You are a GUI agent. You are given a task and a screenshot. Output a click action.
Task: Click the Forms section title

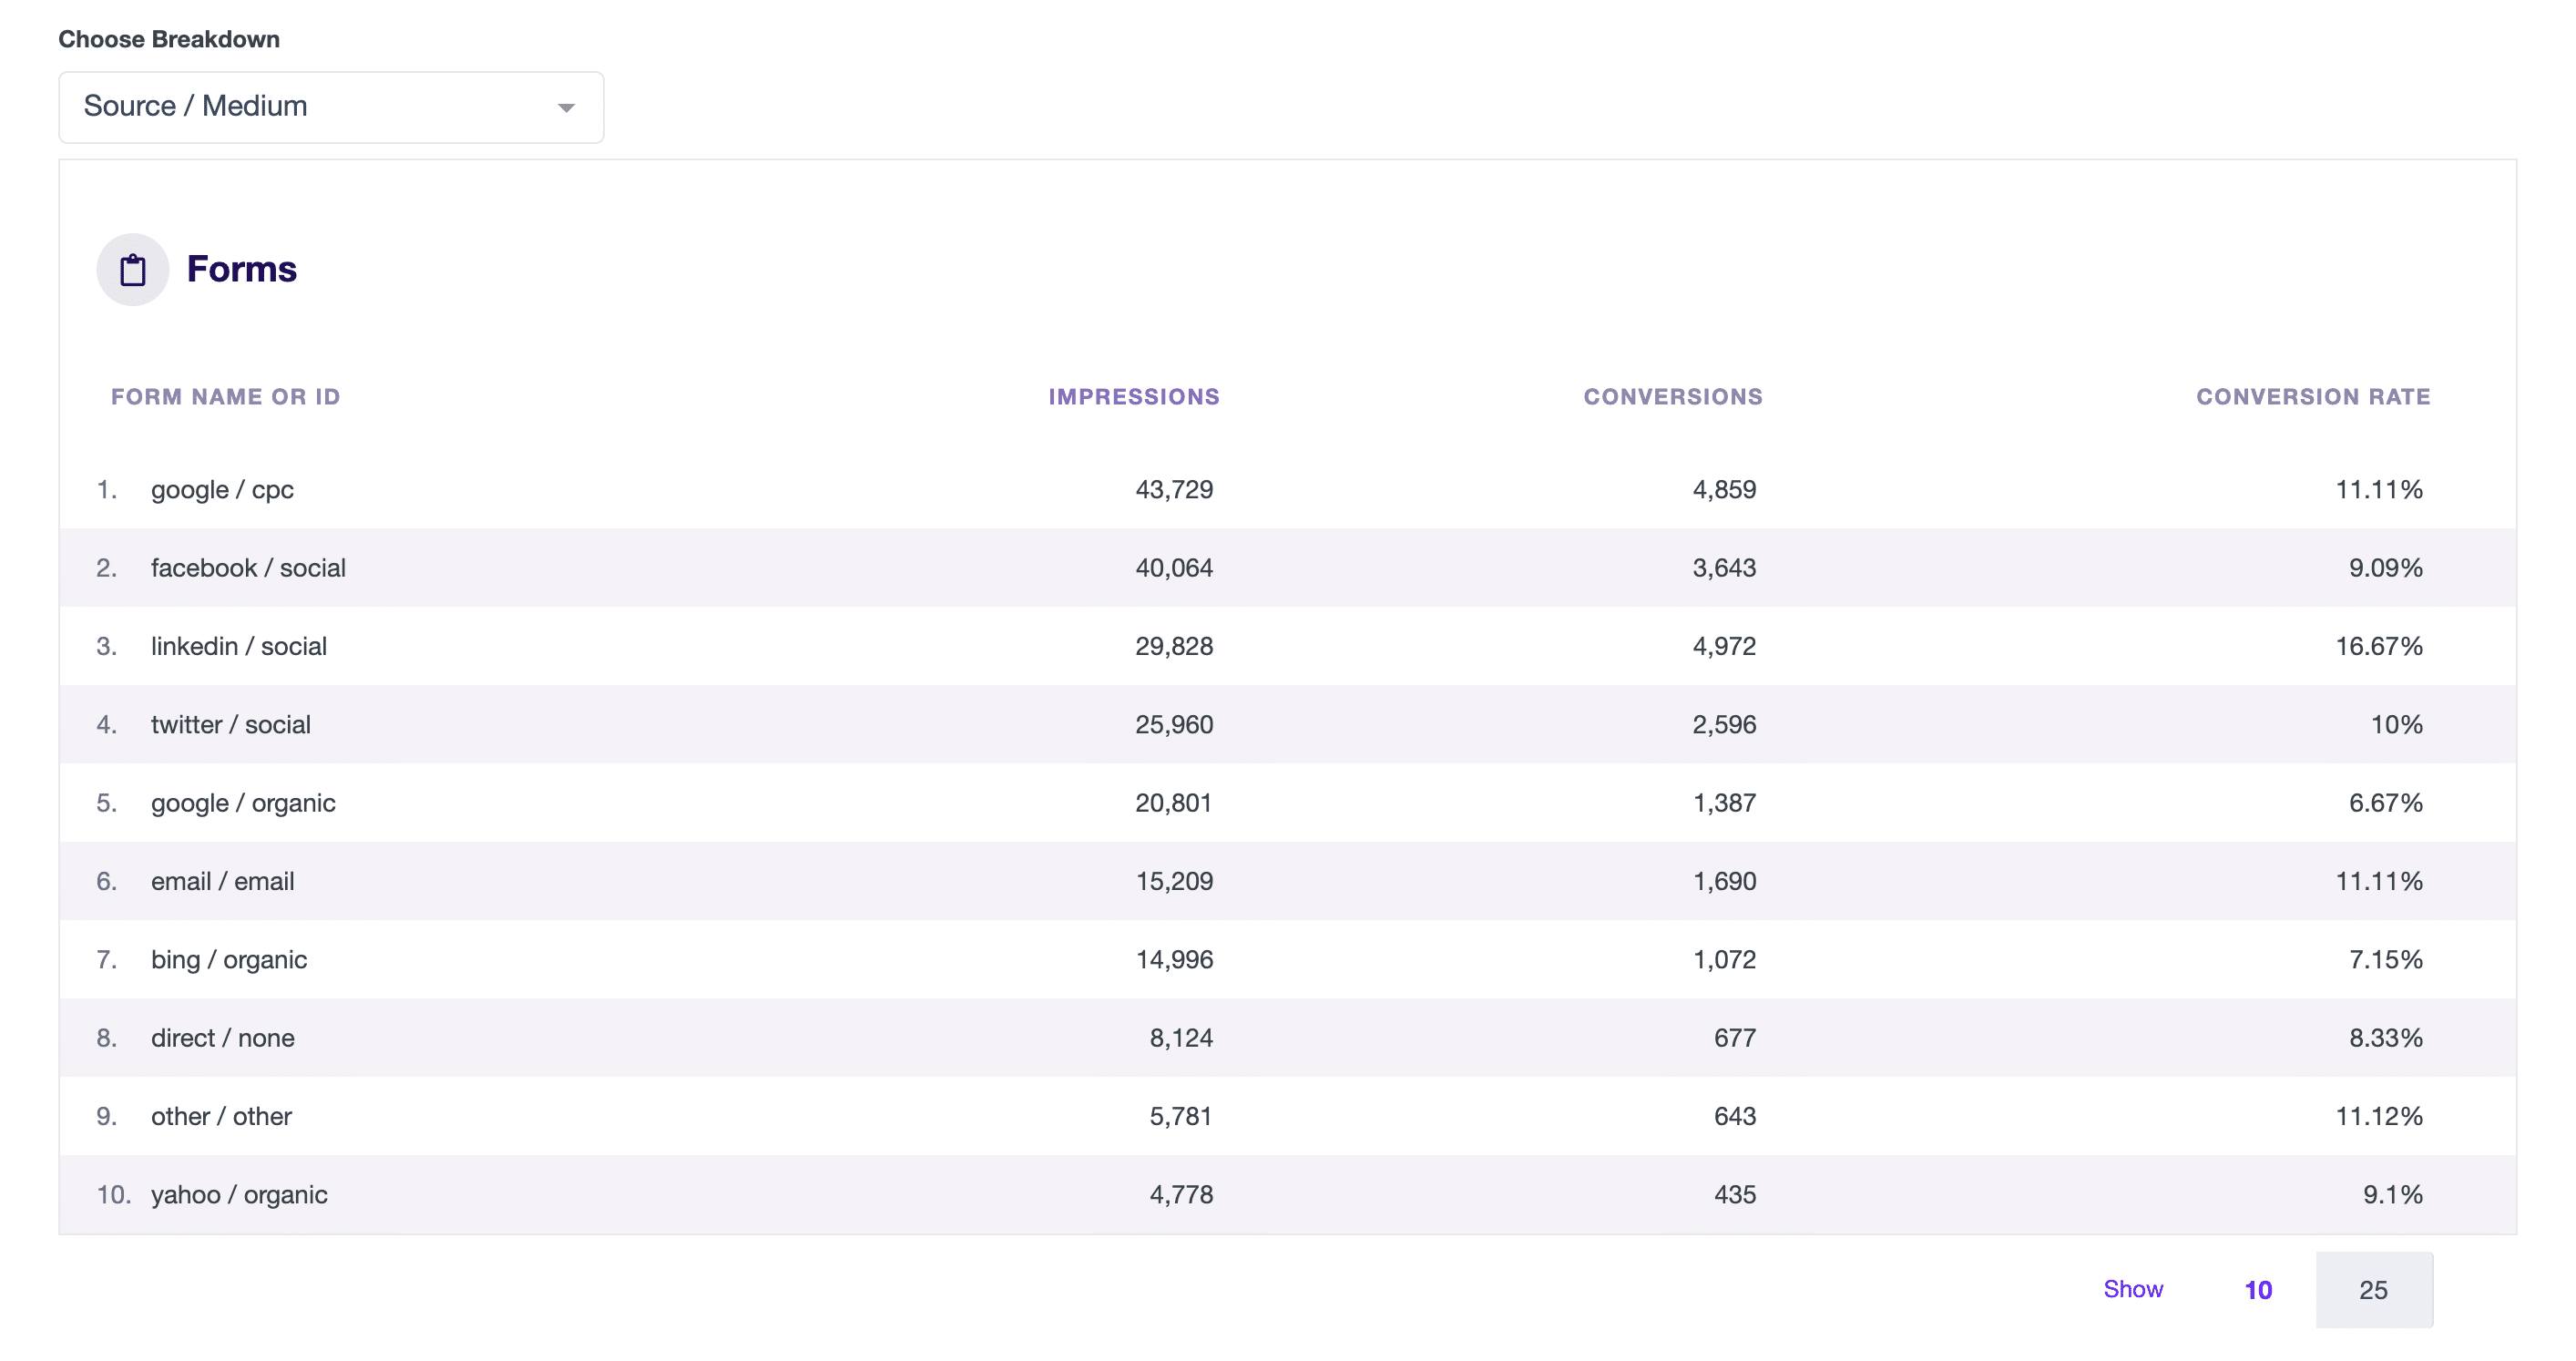242,270
